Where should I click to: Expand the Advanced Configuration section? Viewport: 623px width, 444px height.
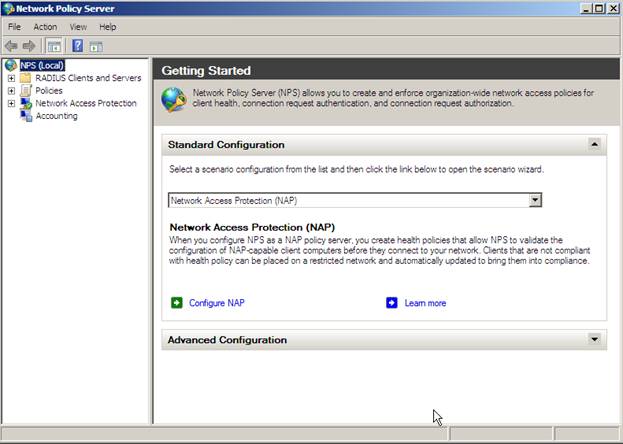click(x=595, y=340)
